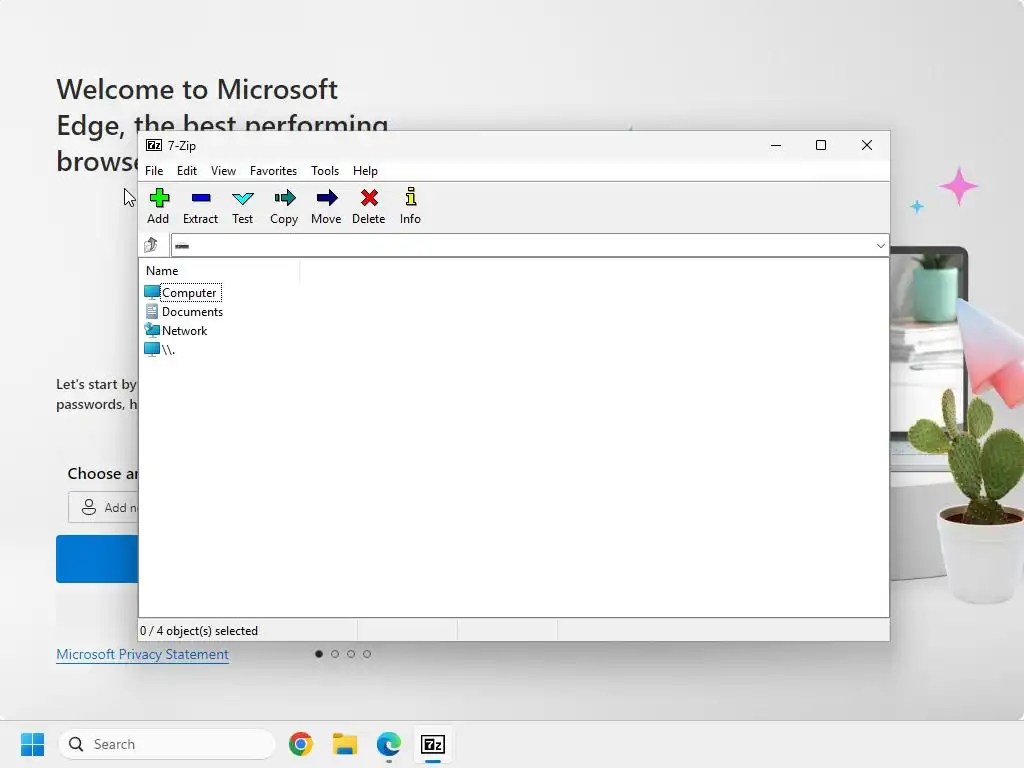Open the File menu

point(154,170)
